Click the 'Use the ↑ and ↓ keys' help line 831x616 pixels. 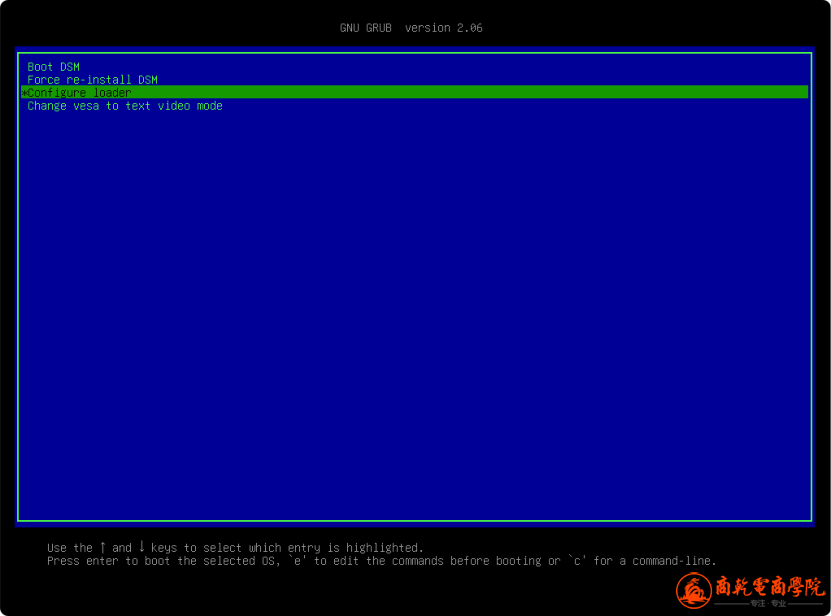tap(235, 548)
